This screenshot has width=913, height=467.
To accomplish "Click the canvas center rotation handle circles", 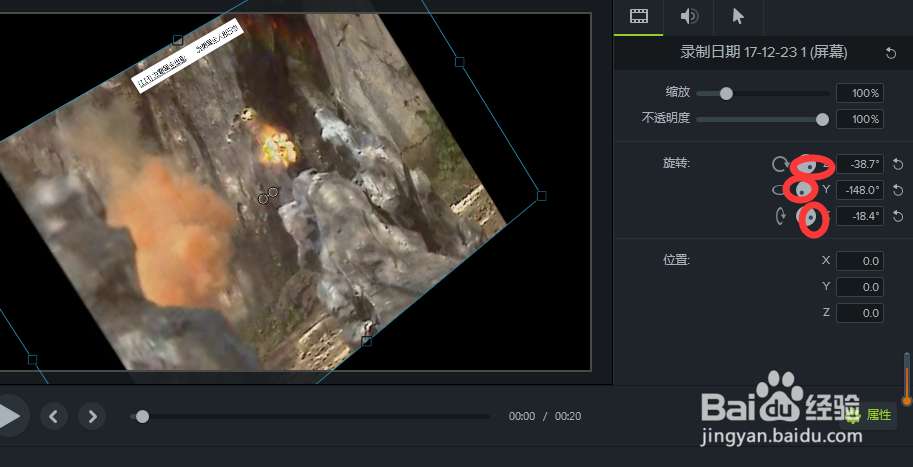I will point(268,196).
